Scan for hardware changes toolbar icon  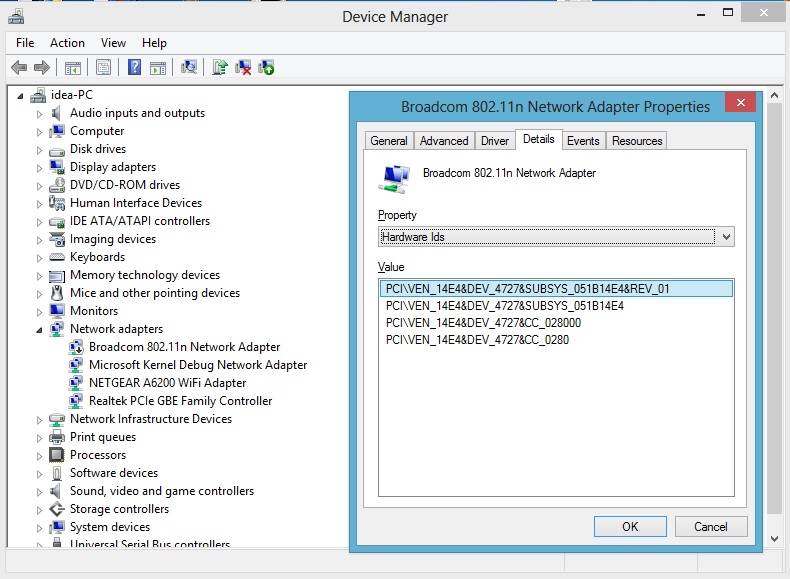point(189,67)
